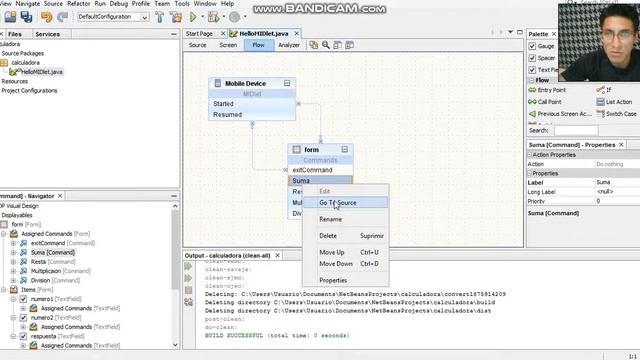Viewport: 640px width, 360px height.
Task: Toggle the numero2 TextField checkbox in Navigator
Action: coord(23,318)
